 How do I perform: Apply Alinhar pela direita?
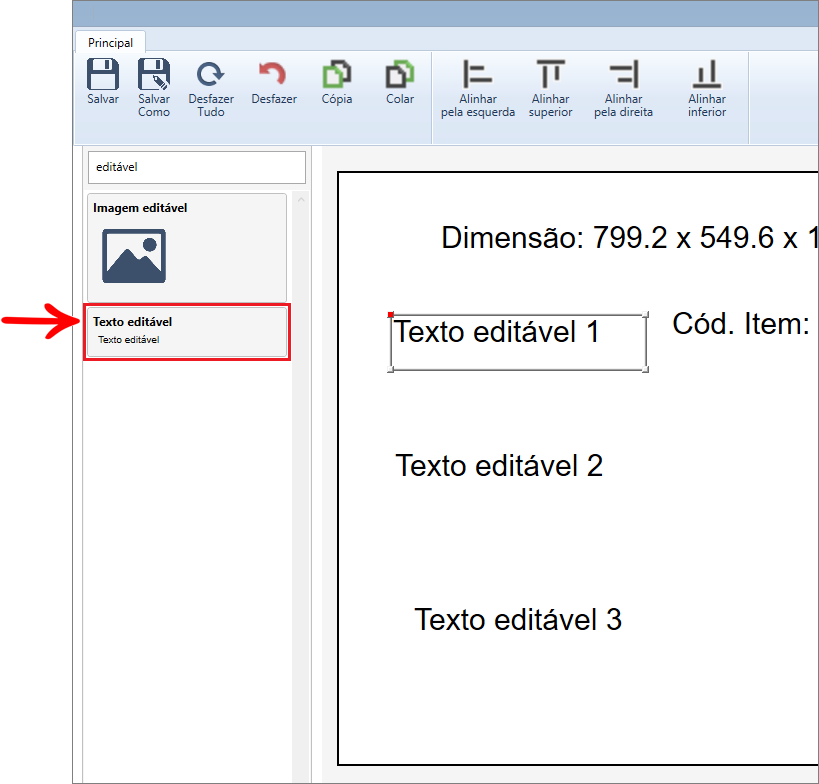tap(623, 89)
